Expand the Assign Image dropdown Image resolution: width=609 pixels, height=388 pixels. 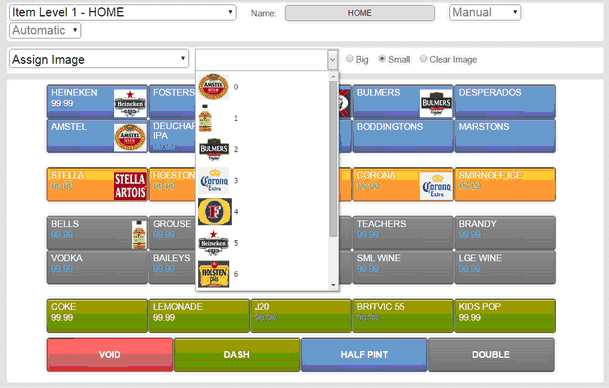(99, 59)
